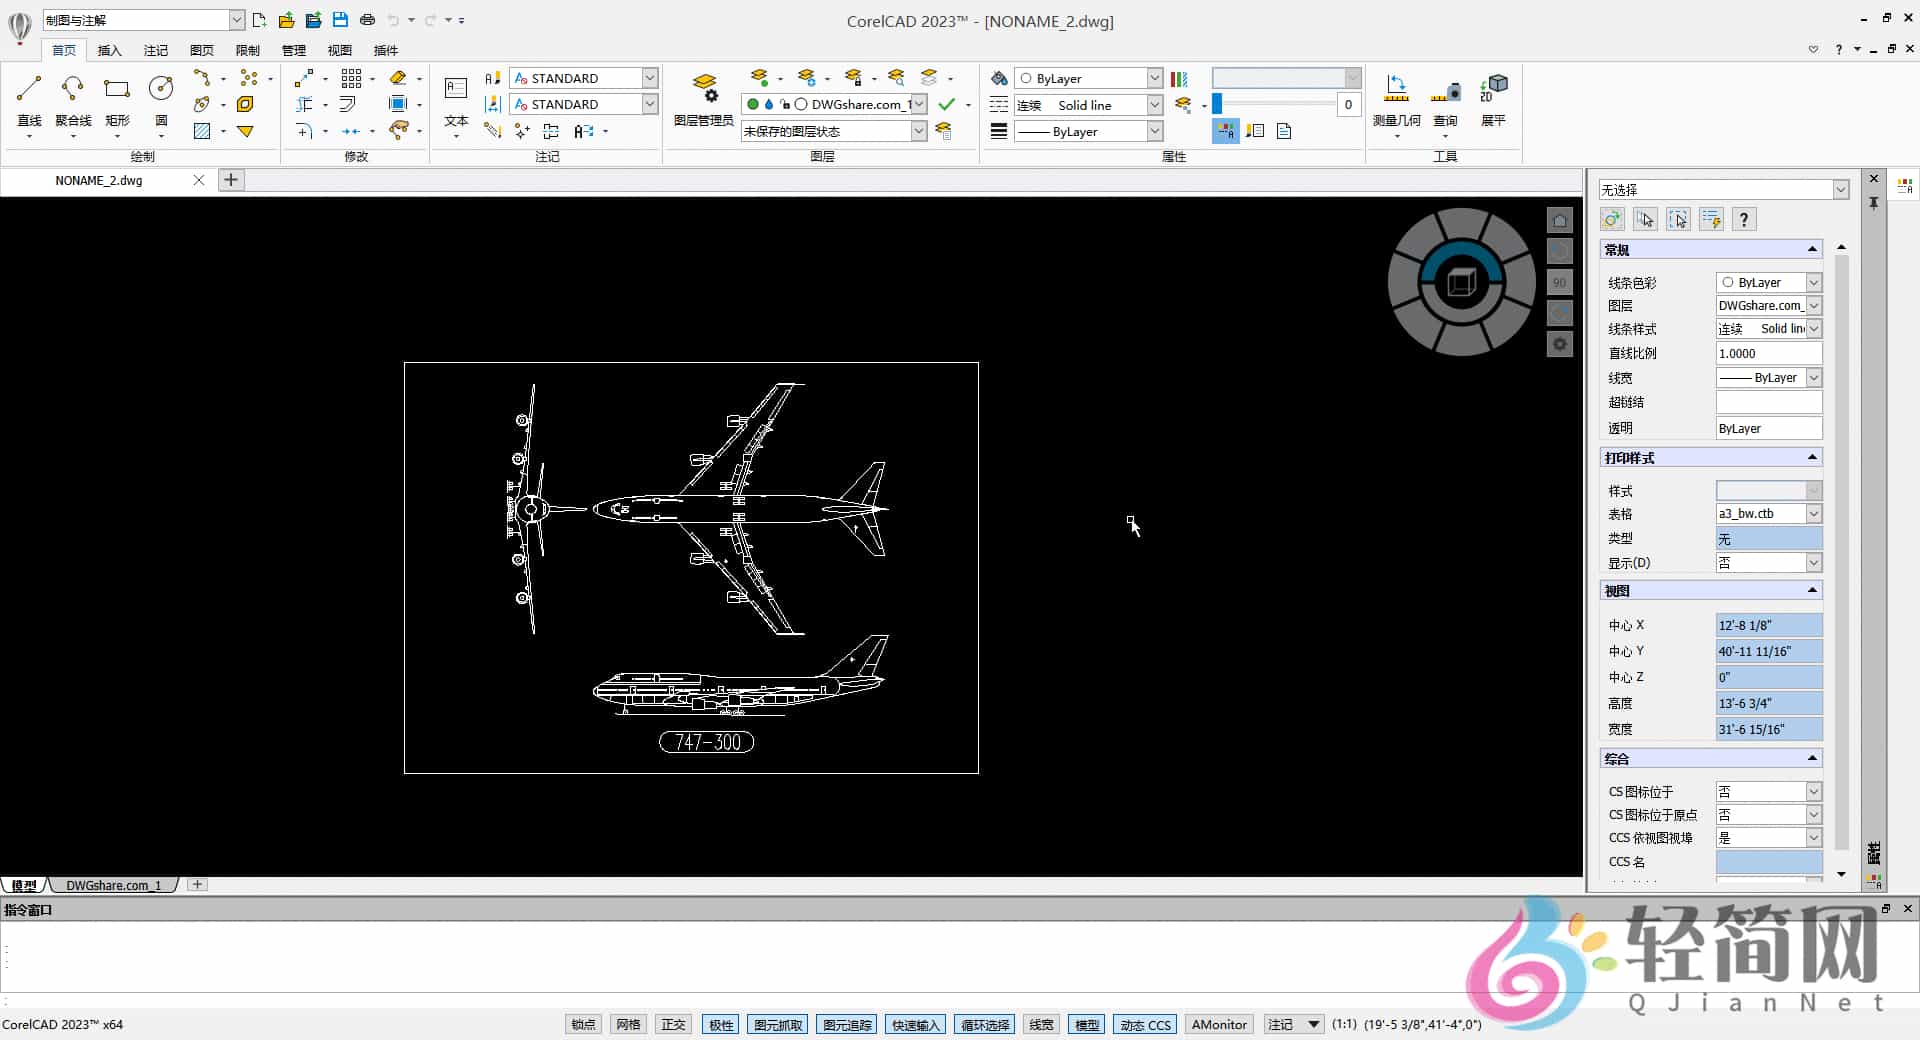Switch to the 插入 ribbon tab
The height and width of the screenshot is (1040, 1920).
[x=109, y=50]
